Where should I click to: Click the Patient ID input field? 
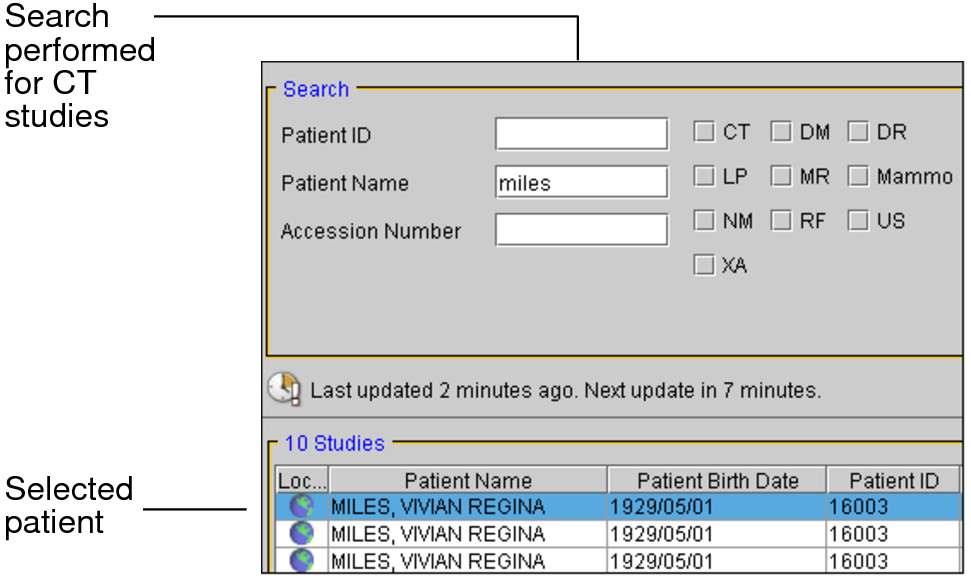pos(581,134)
